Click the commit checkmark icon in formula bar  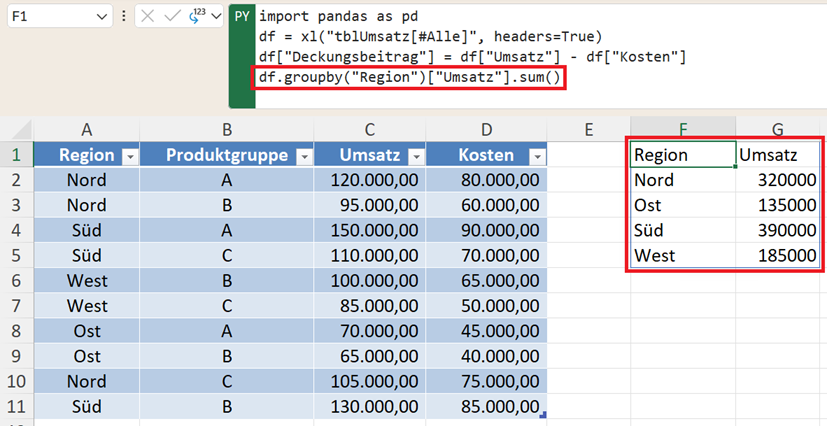tap(170, 17)
